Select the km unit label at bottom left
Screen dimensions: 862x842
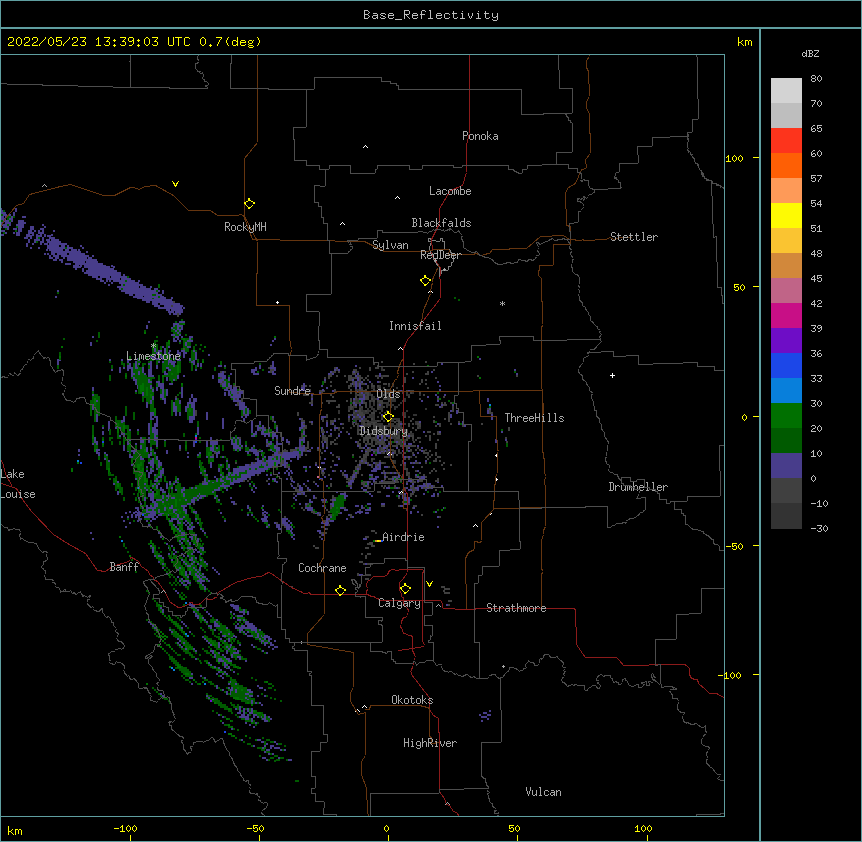[x=15, y=831]
